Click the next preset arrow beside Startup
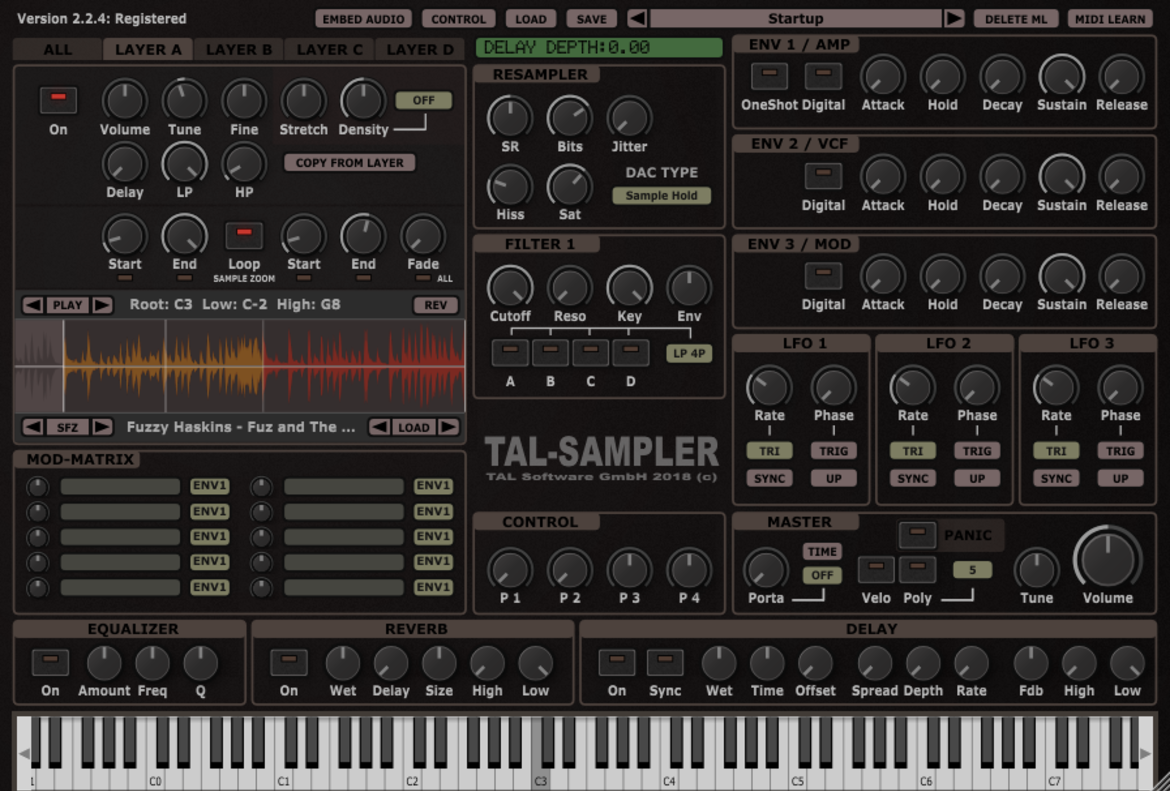The width and height of the screenshot is (1170, 791). tap(954, 19)
